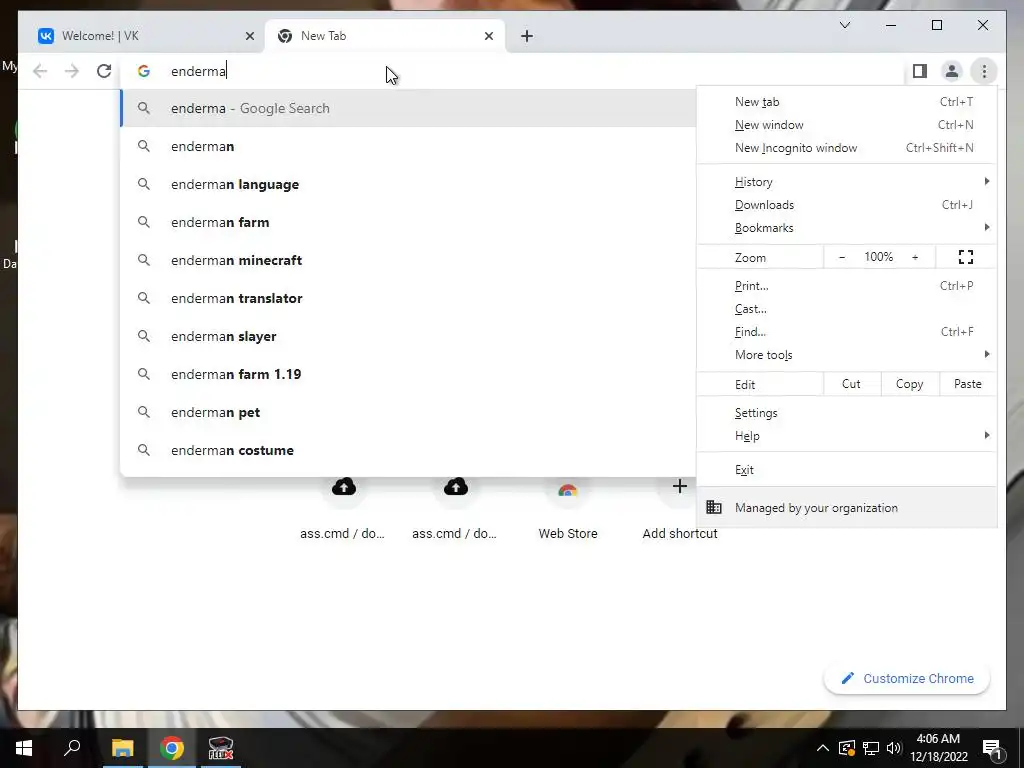Image resolution: width=1024 pixels, height=768 pixels.
Task: Click the VK favicon on the Welcome tab
Action: 46,36
